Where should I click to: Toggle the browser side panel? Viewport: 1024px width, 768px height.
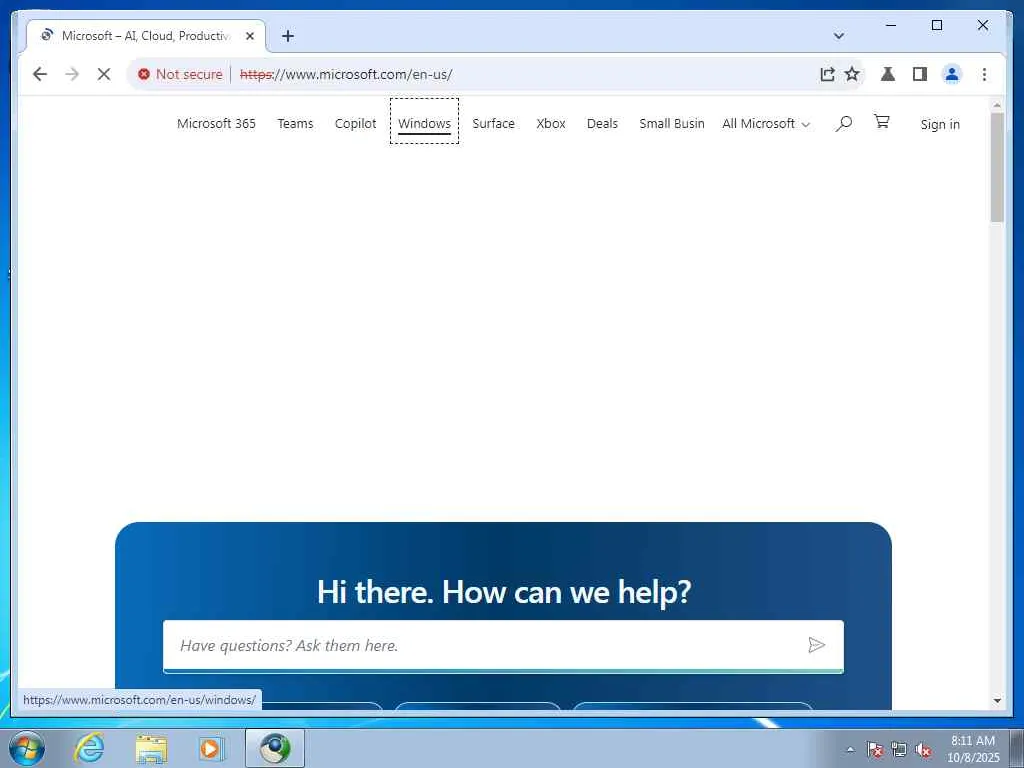920,74
